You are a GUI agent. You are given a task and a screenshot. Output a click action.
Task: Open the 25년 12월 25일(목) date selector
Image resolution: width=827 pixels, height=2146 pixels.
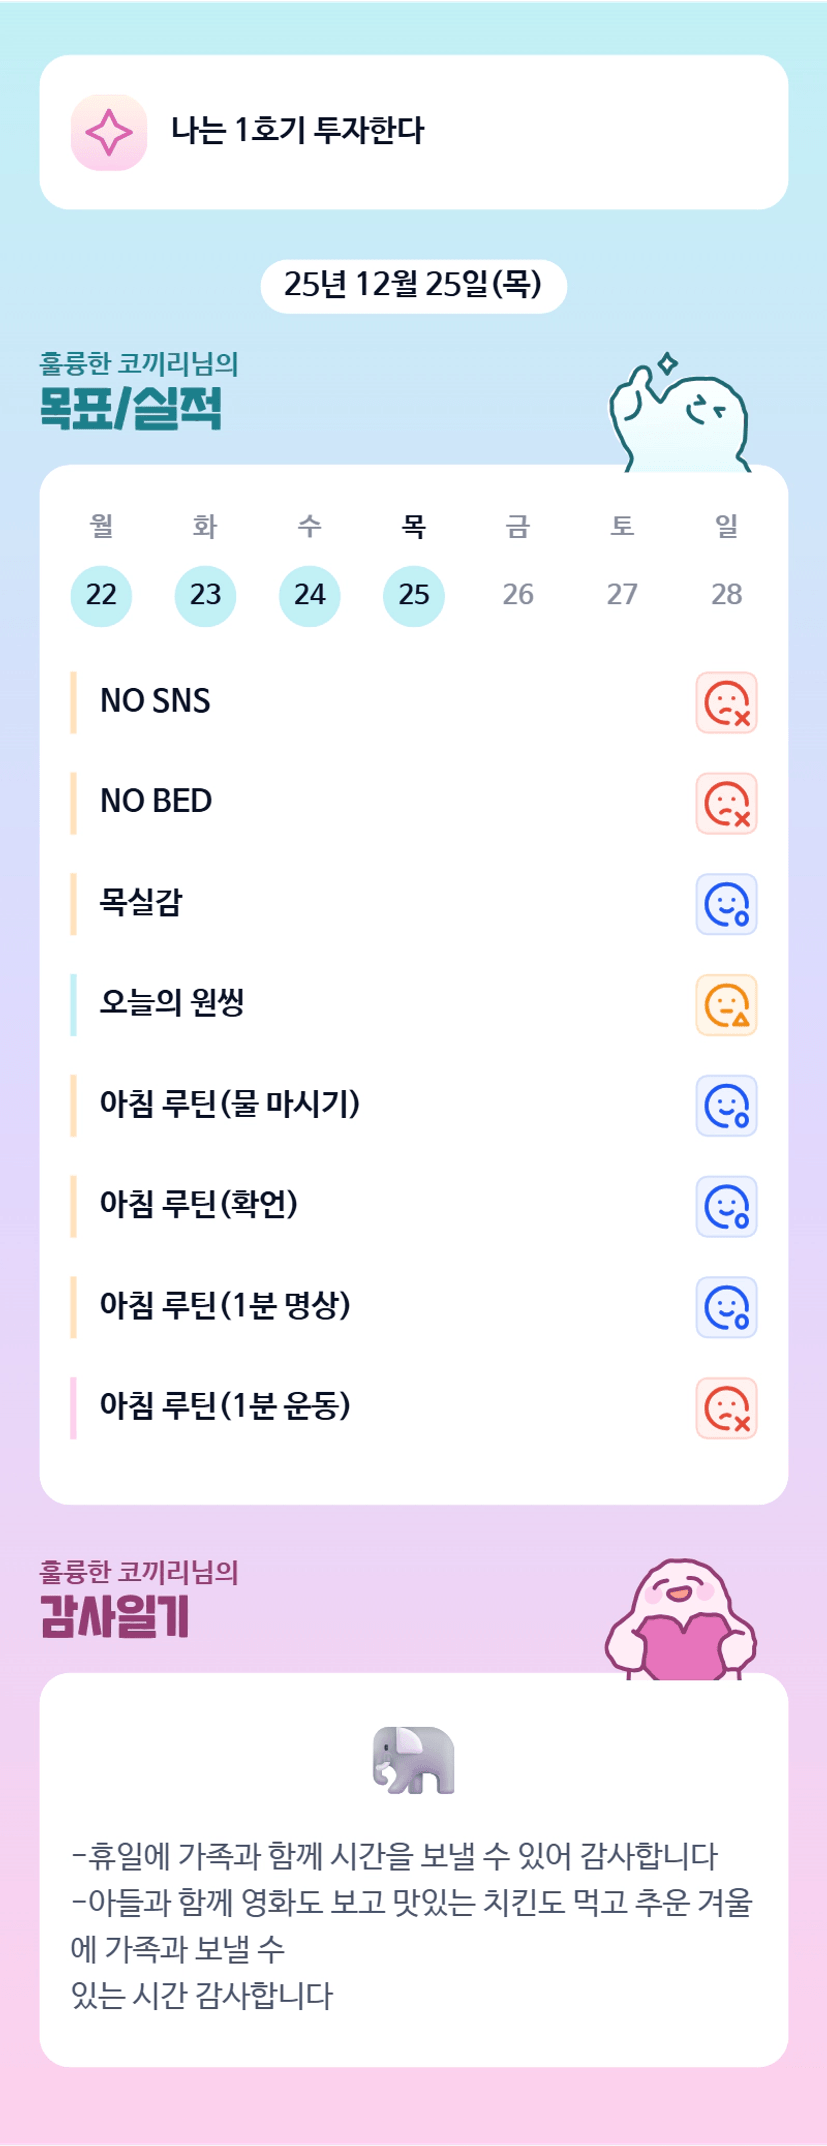point(413,285)
